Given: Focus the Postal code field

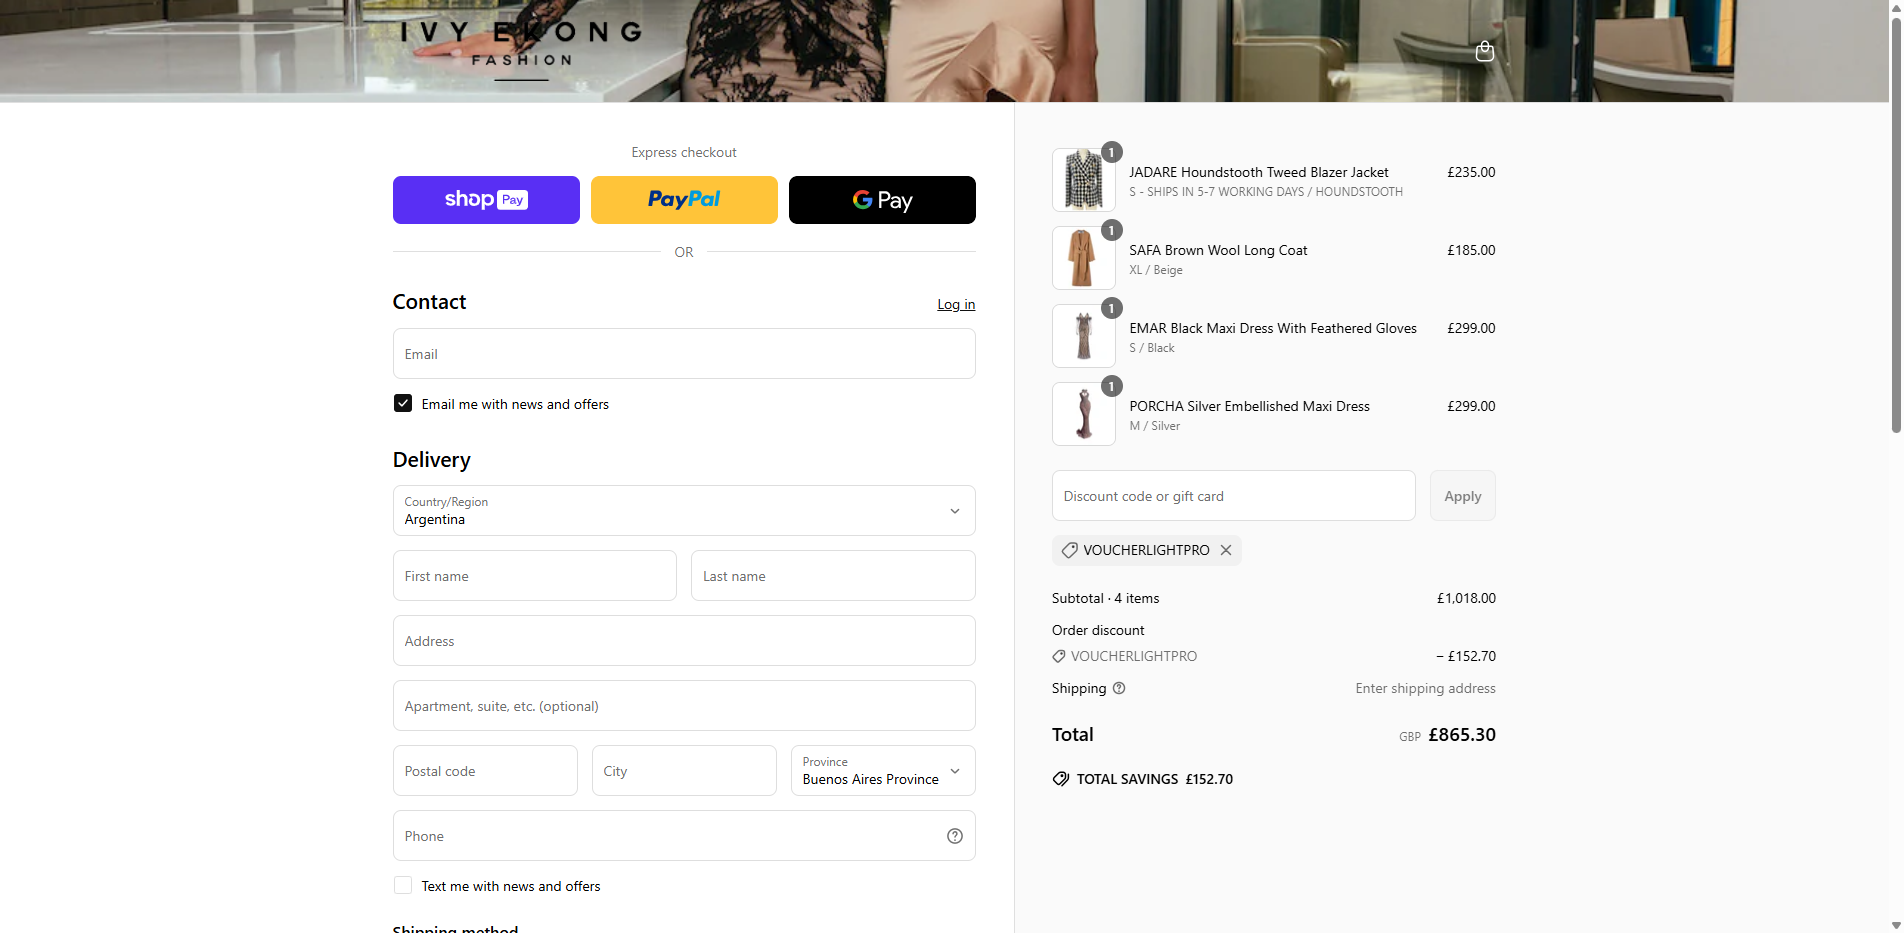Looking at the screenshot, I should (485, 771).
